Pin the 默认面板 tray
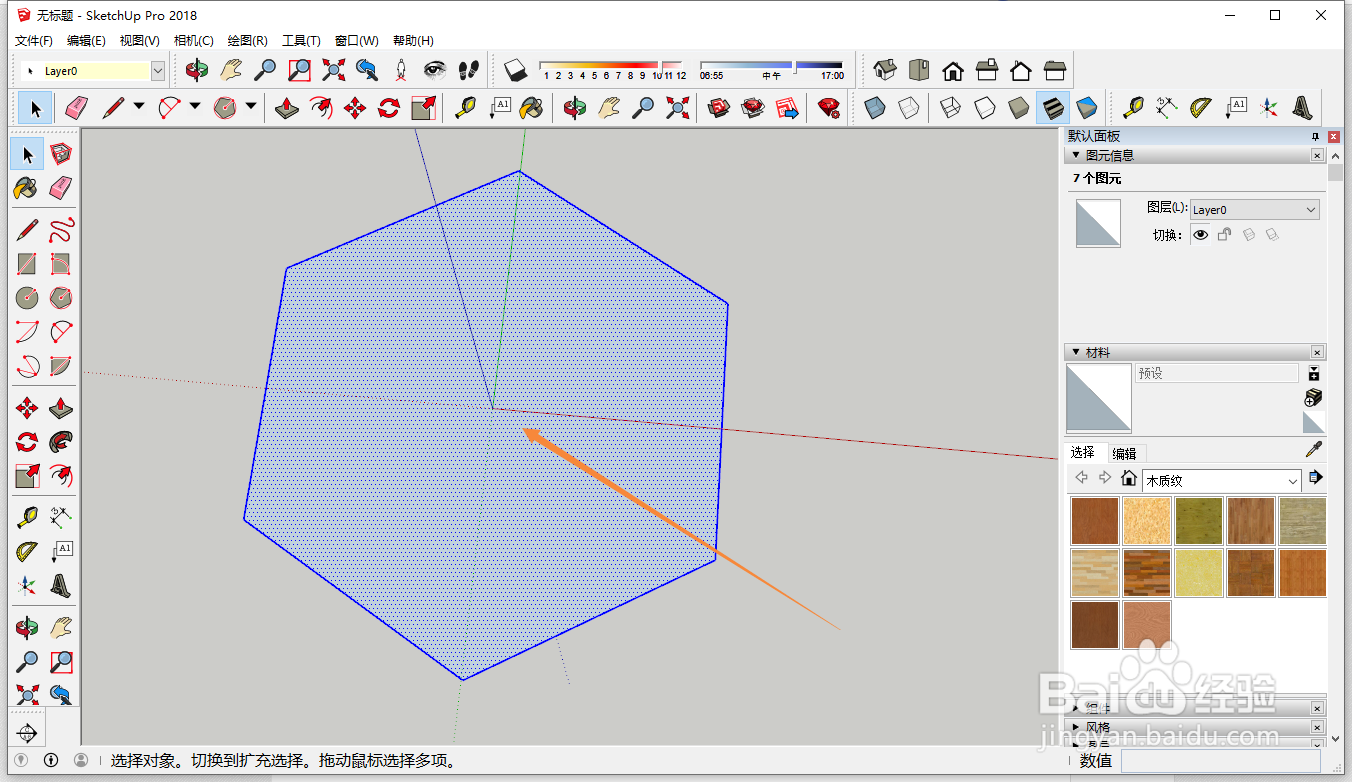Viewport: 1352px width, 782px height. 1315,136
